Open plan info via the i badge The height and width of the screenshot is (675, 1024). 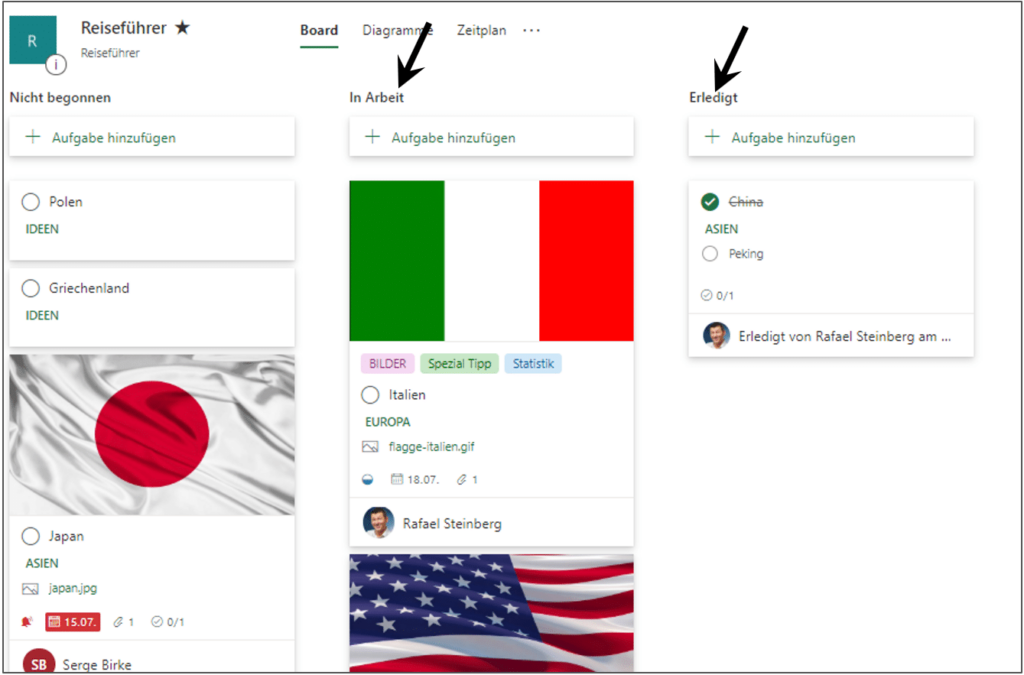[56, 65]
